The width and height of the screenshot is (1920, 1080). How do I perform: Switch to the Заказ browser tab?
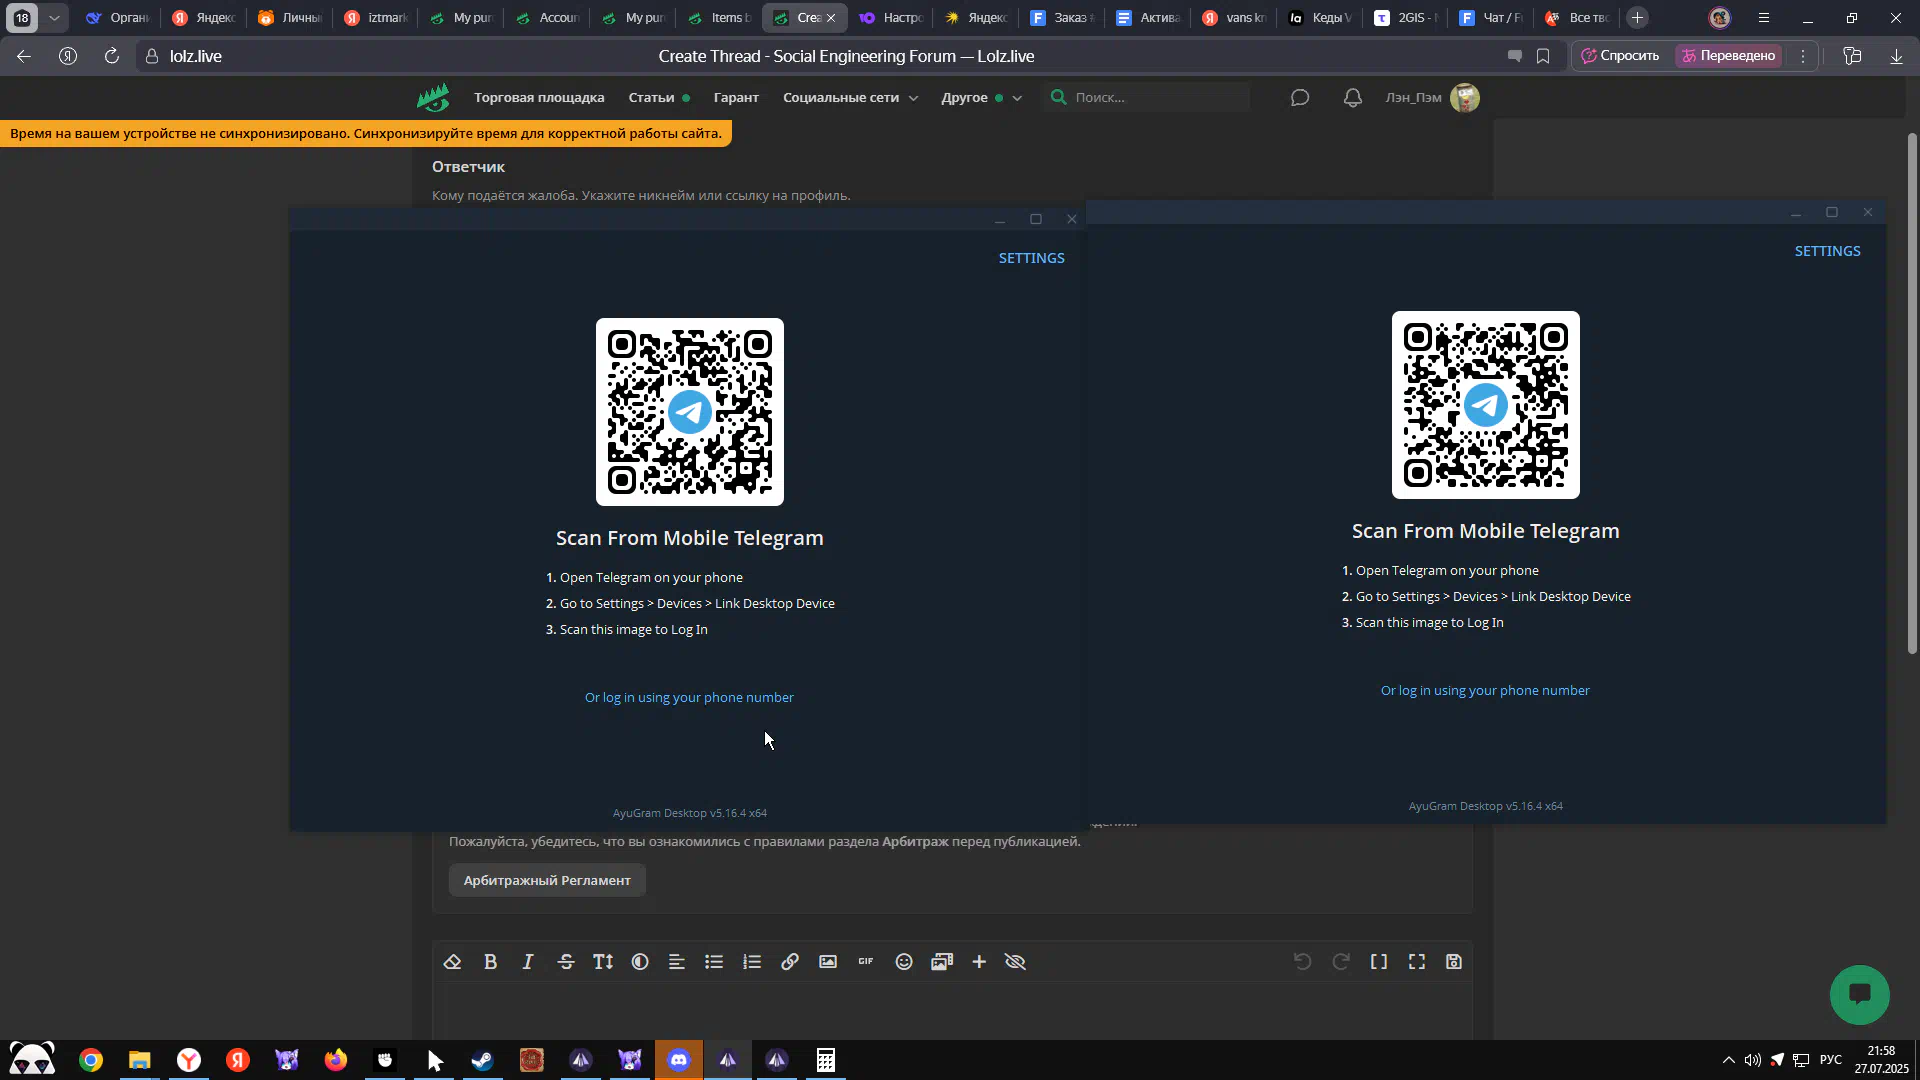(1063, 17)
